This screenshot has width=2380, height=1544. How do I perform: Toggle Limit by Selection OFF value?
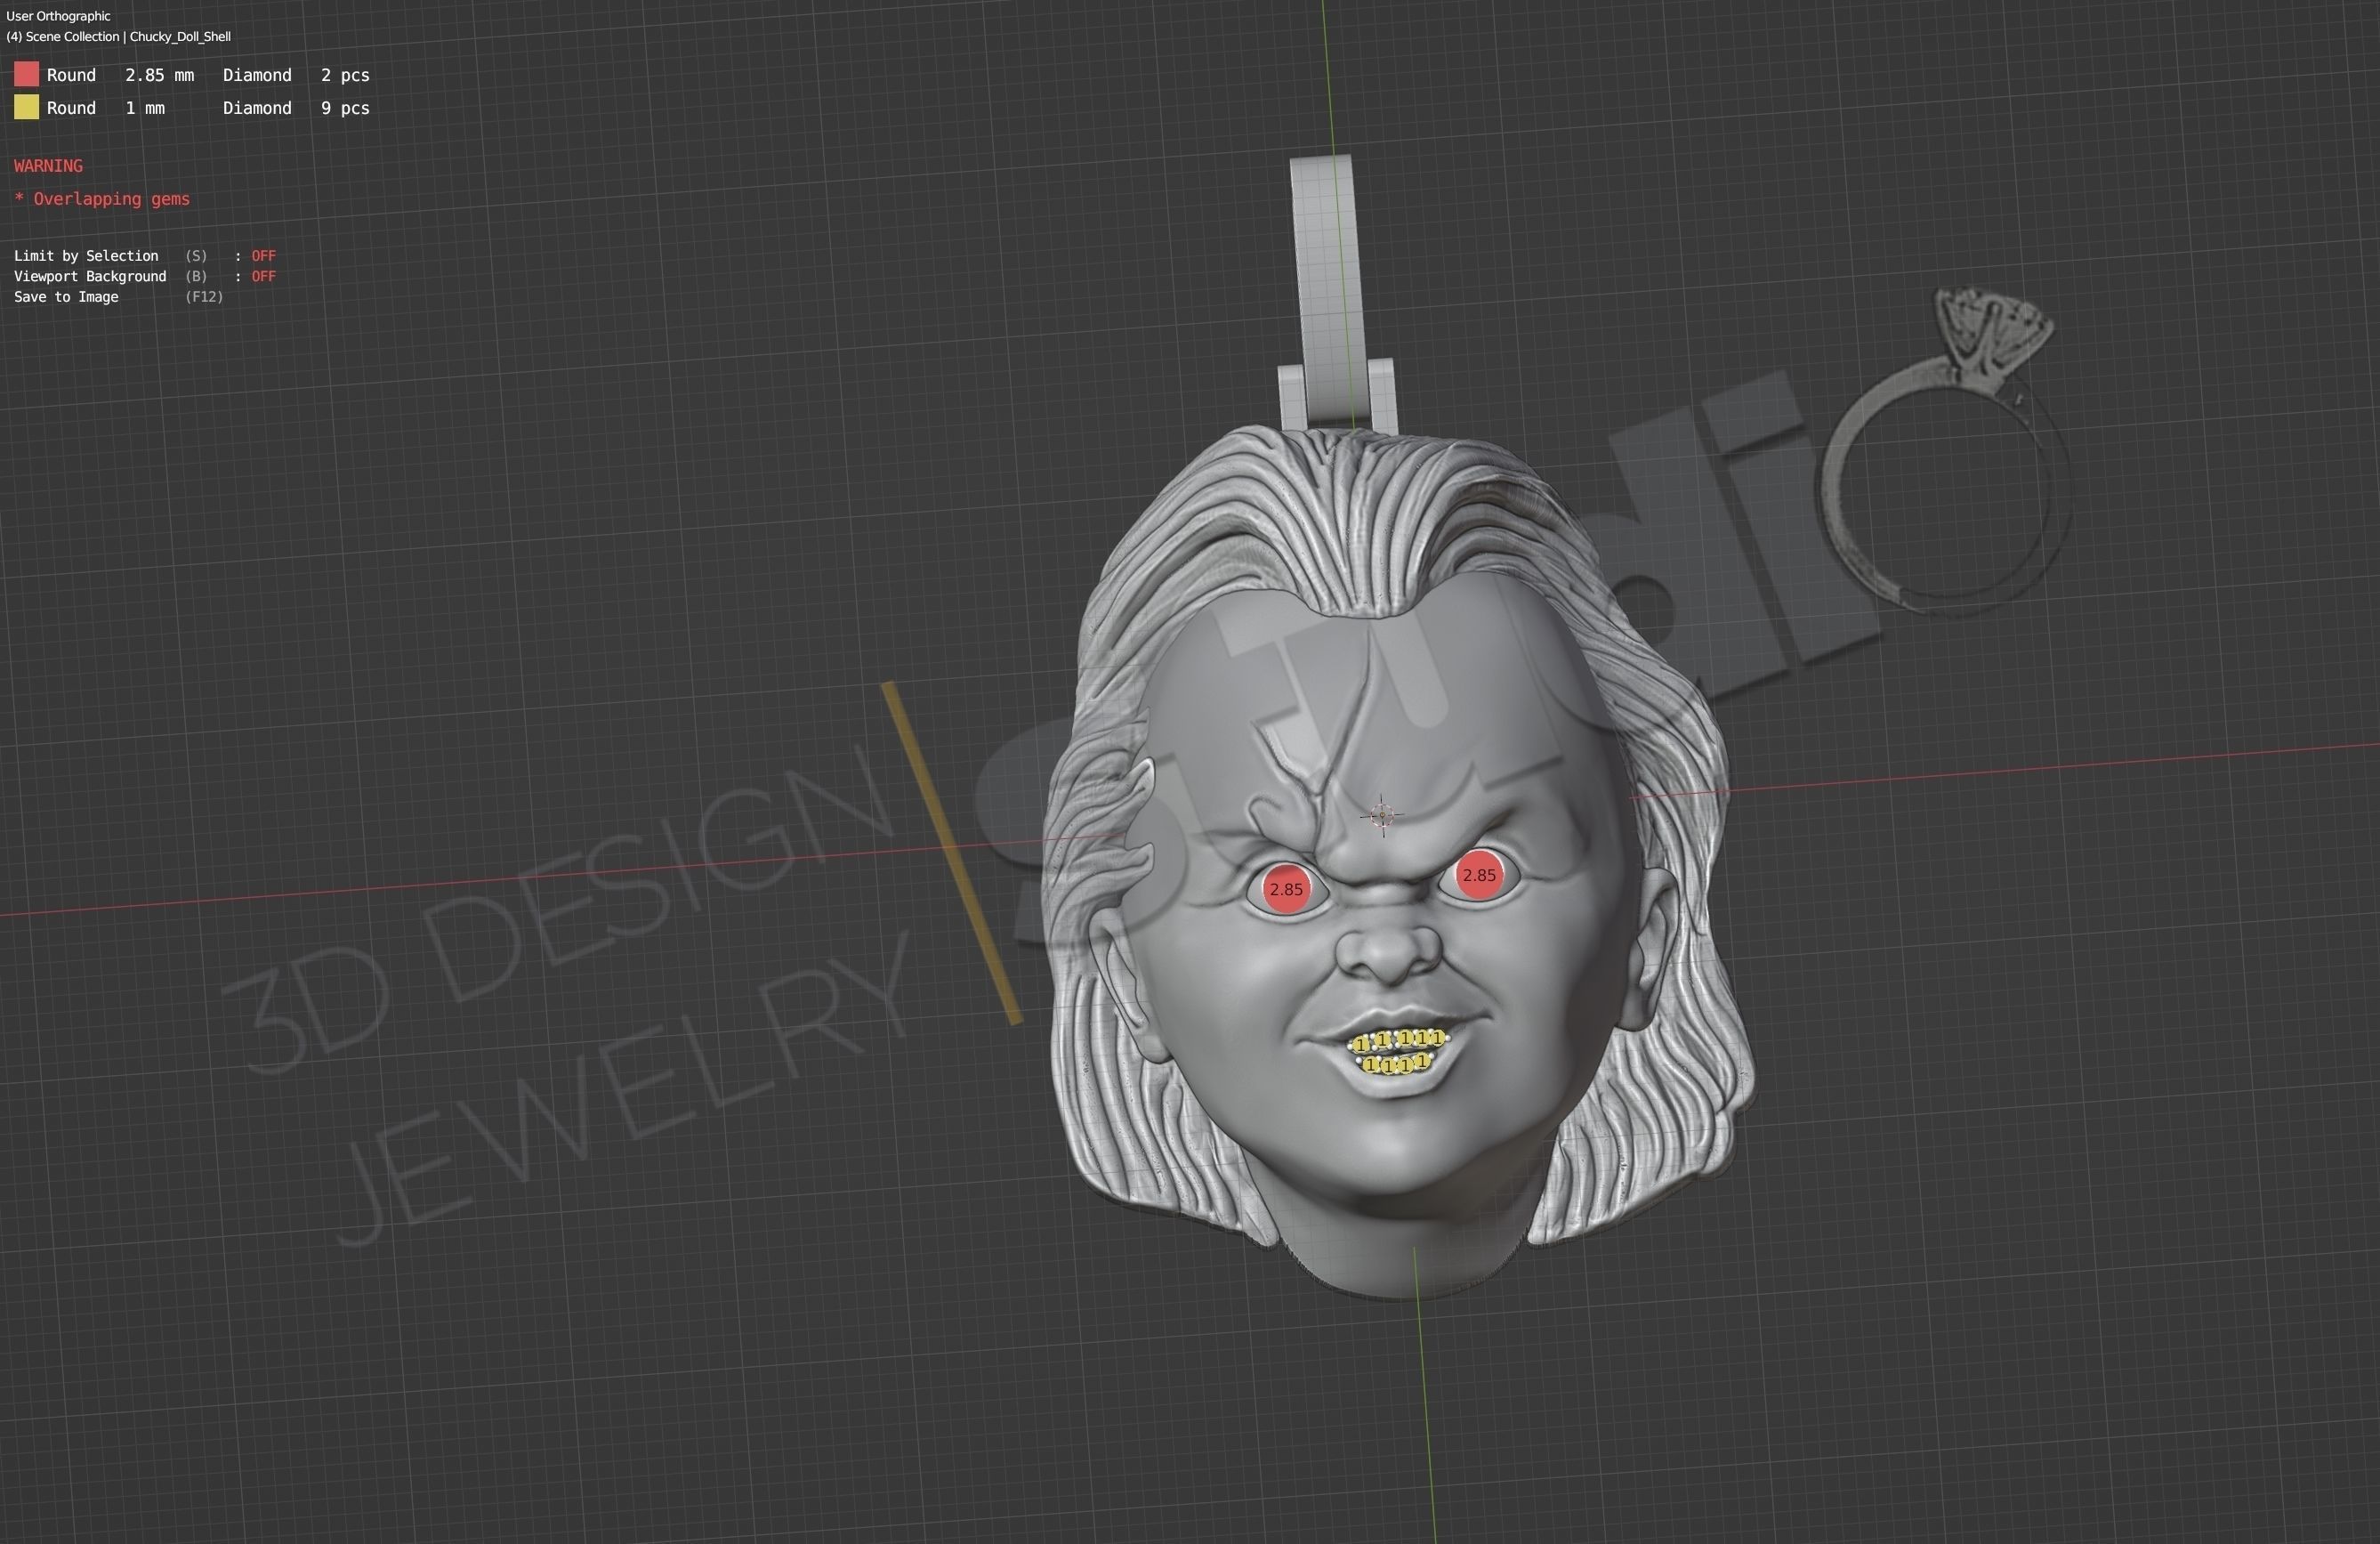[263, 256]
